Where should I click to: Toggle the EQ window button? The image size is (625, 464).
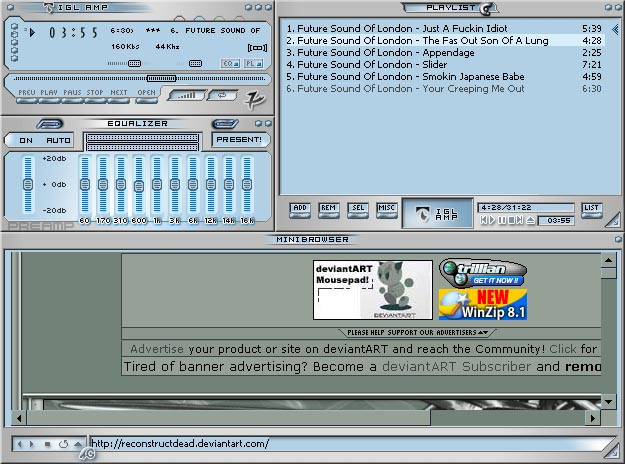tap(230, 63)
